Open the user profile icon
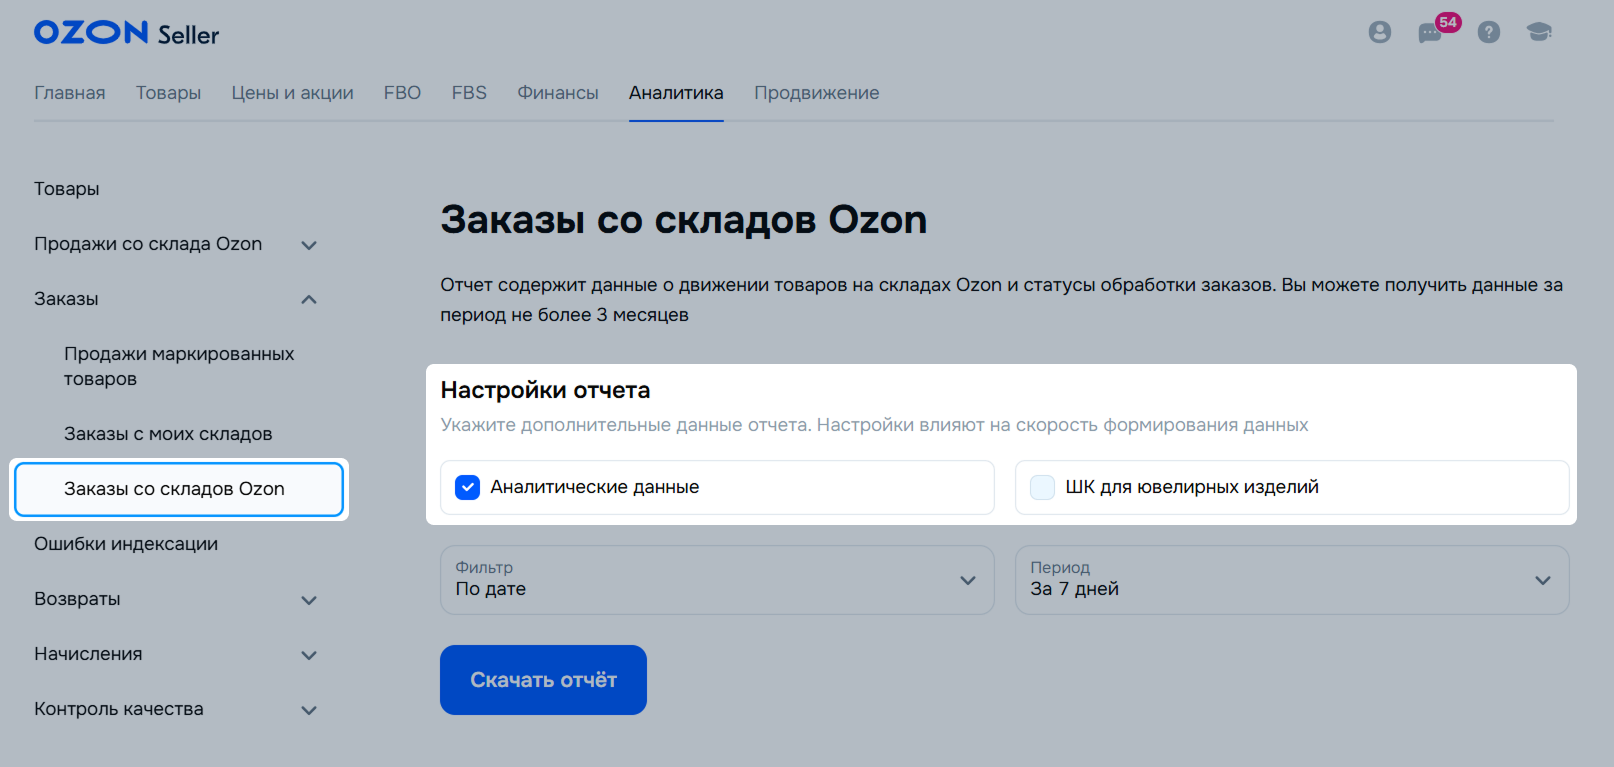Screen dimensions: 1614x767 click(x=1380, y=32)
